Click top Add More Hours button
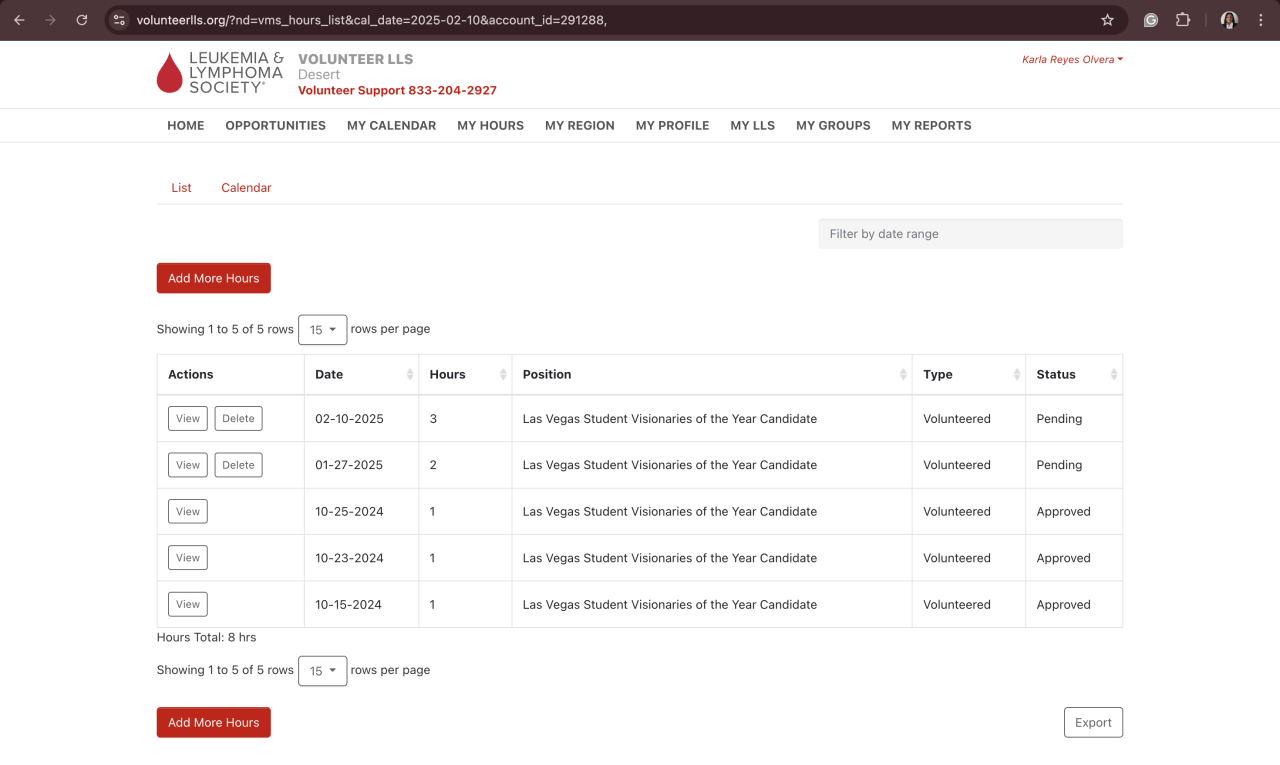Image resolution: width=1280 pixels, height=765 pixels. pos(213,278)
